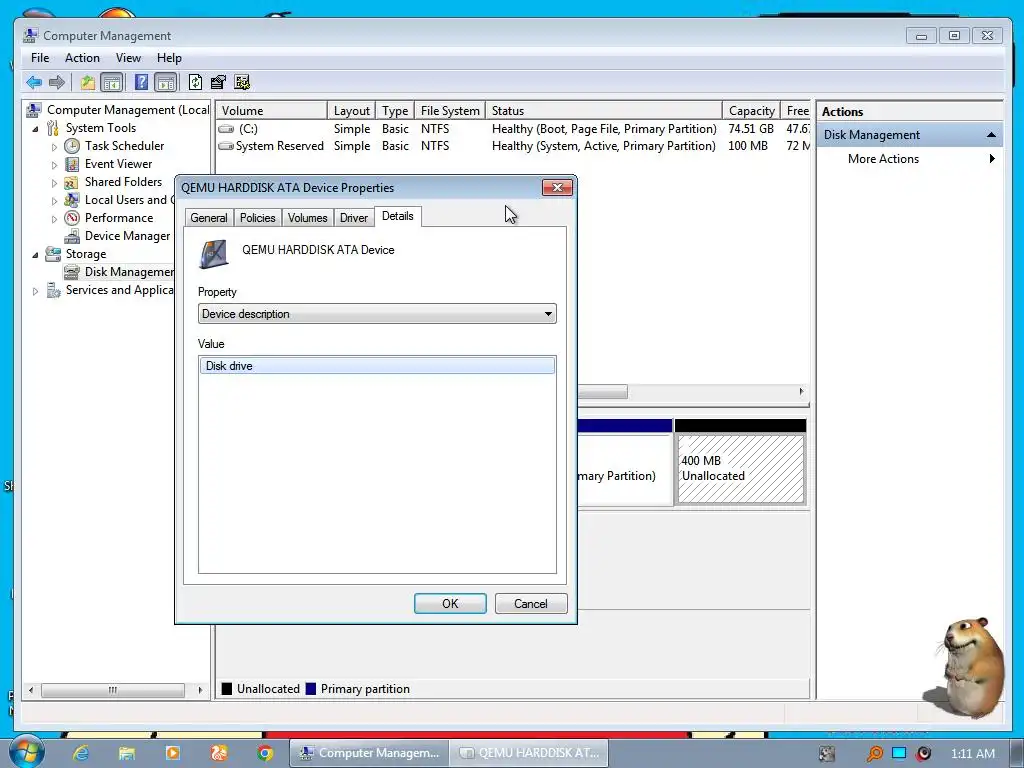Viewport: 1024px width, 768px height.
Task: Click the Back arrow toolbar icon
Action: [34, 82]
